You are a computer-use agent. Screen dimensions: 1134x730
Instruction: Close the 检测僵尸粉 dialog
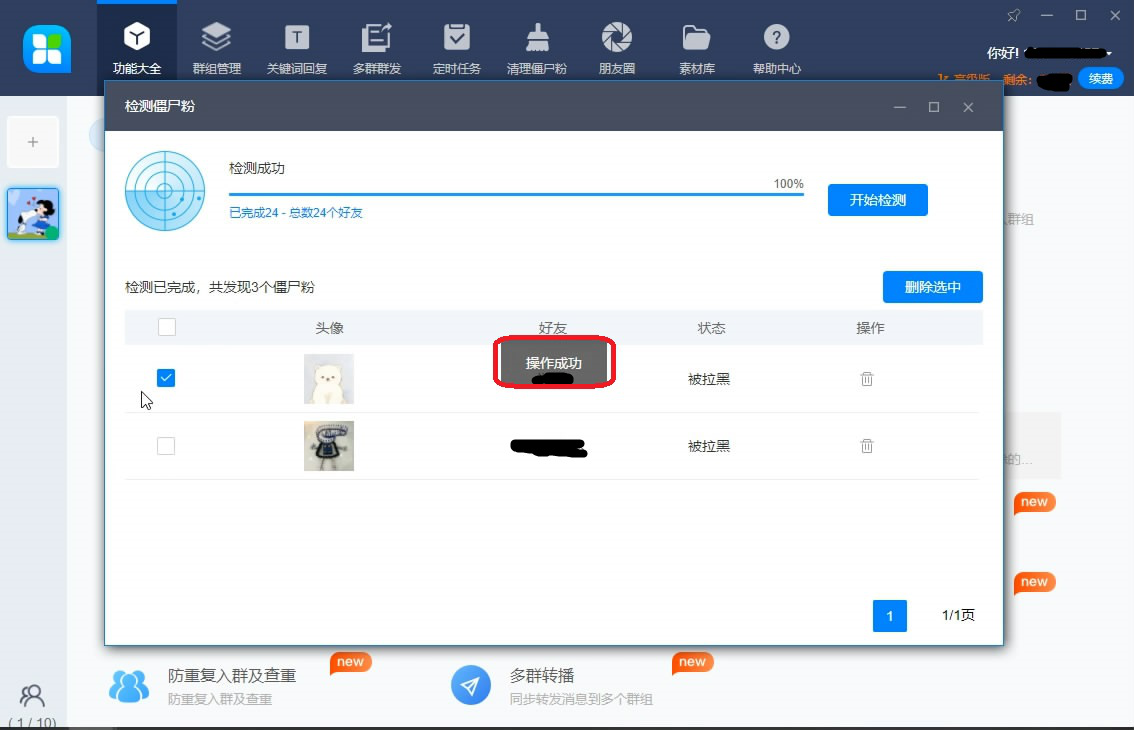pyautogui.click(x=968, y=107)
